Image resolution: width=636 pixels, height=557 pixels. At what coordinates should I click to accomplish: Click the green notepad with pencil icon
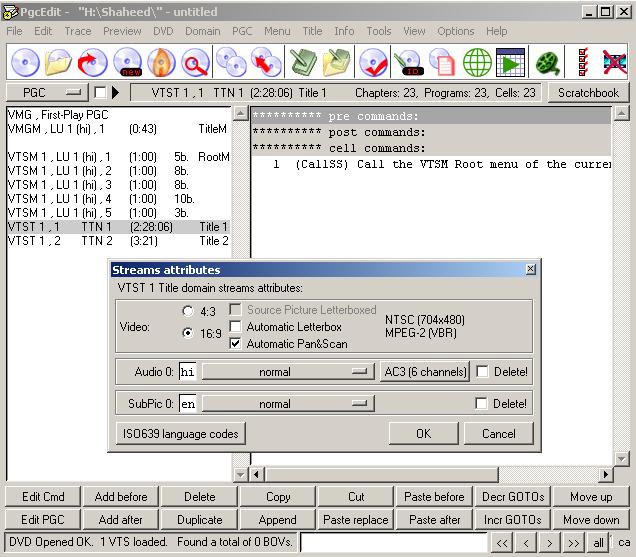tap(303, 62)
